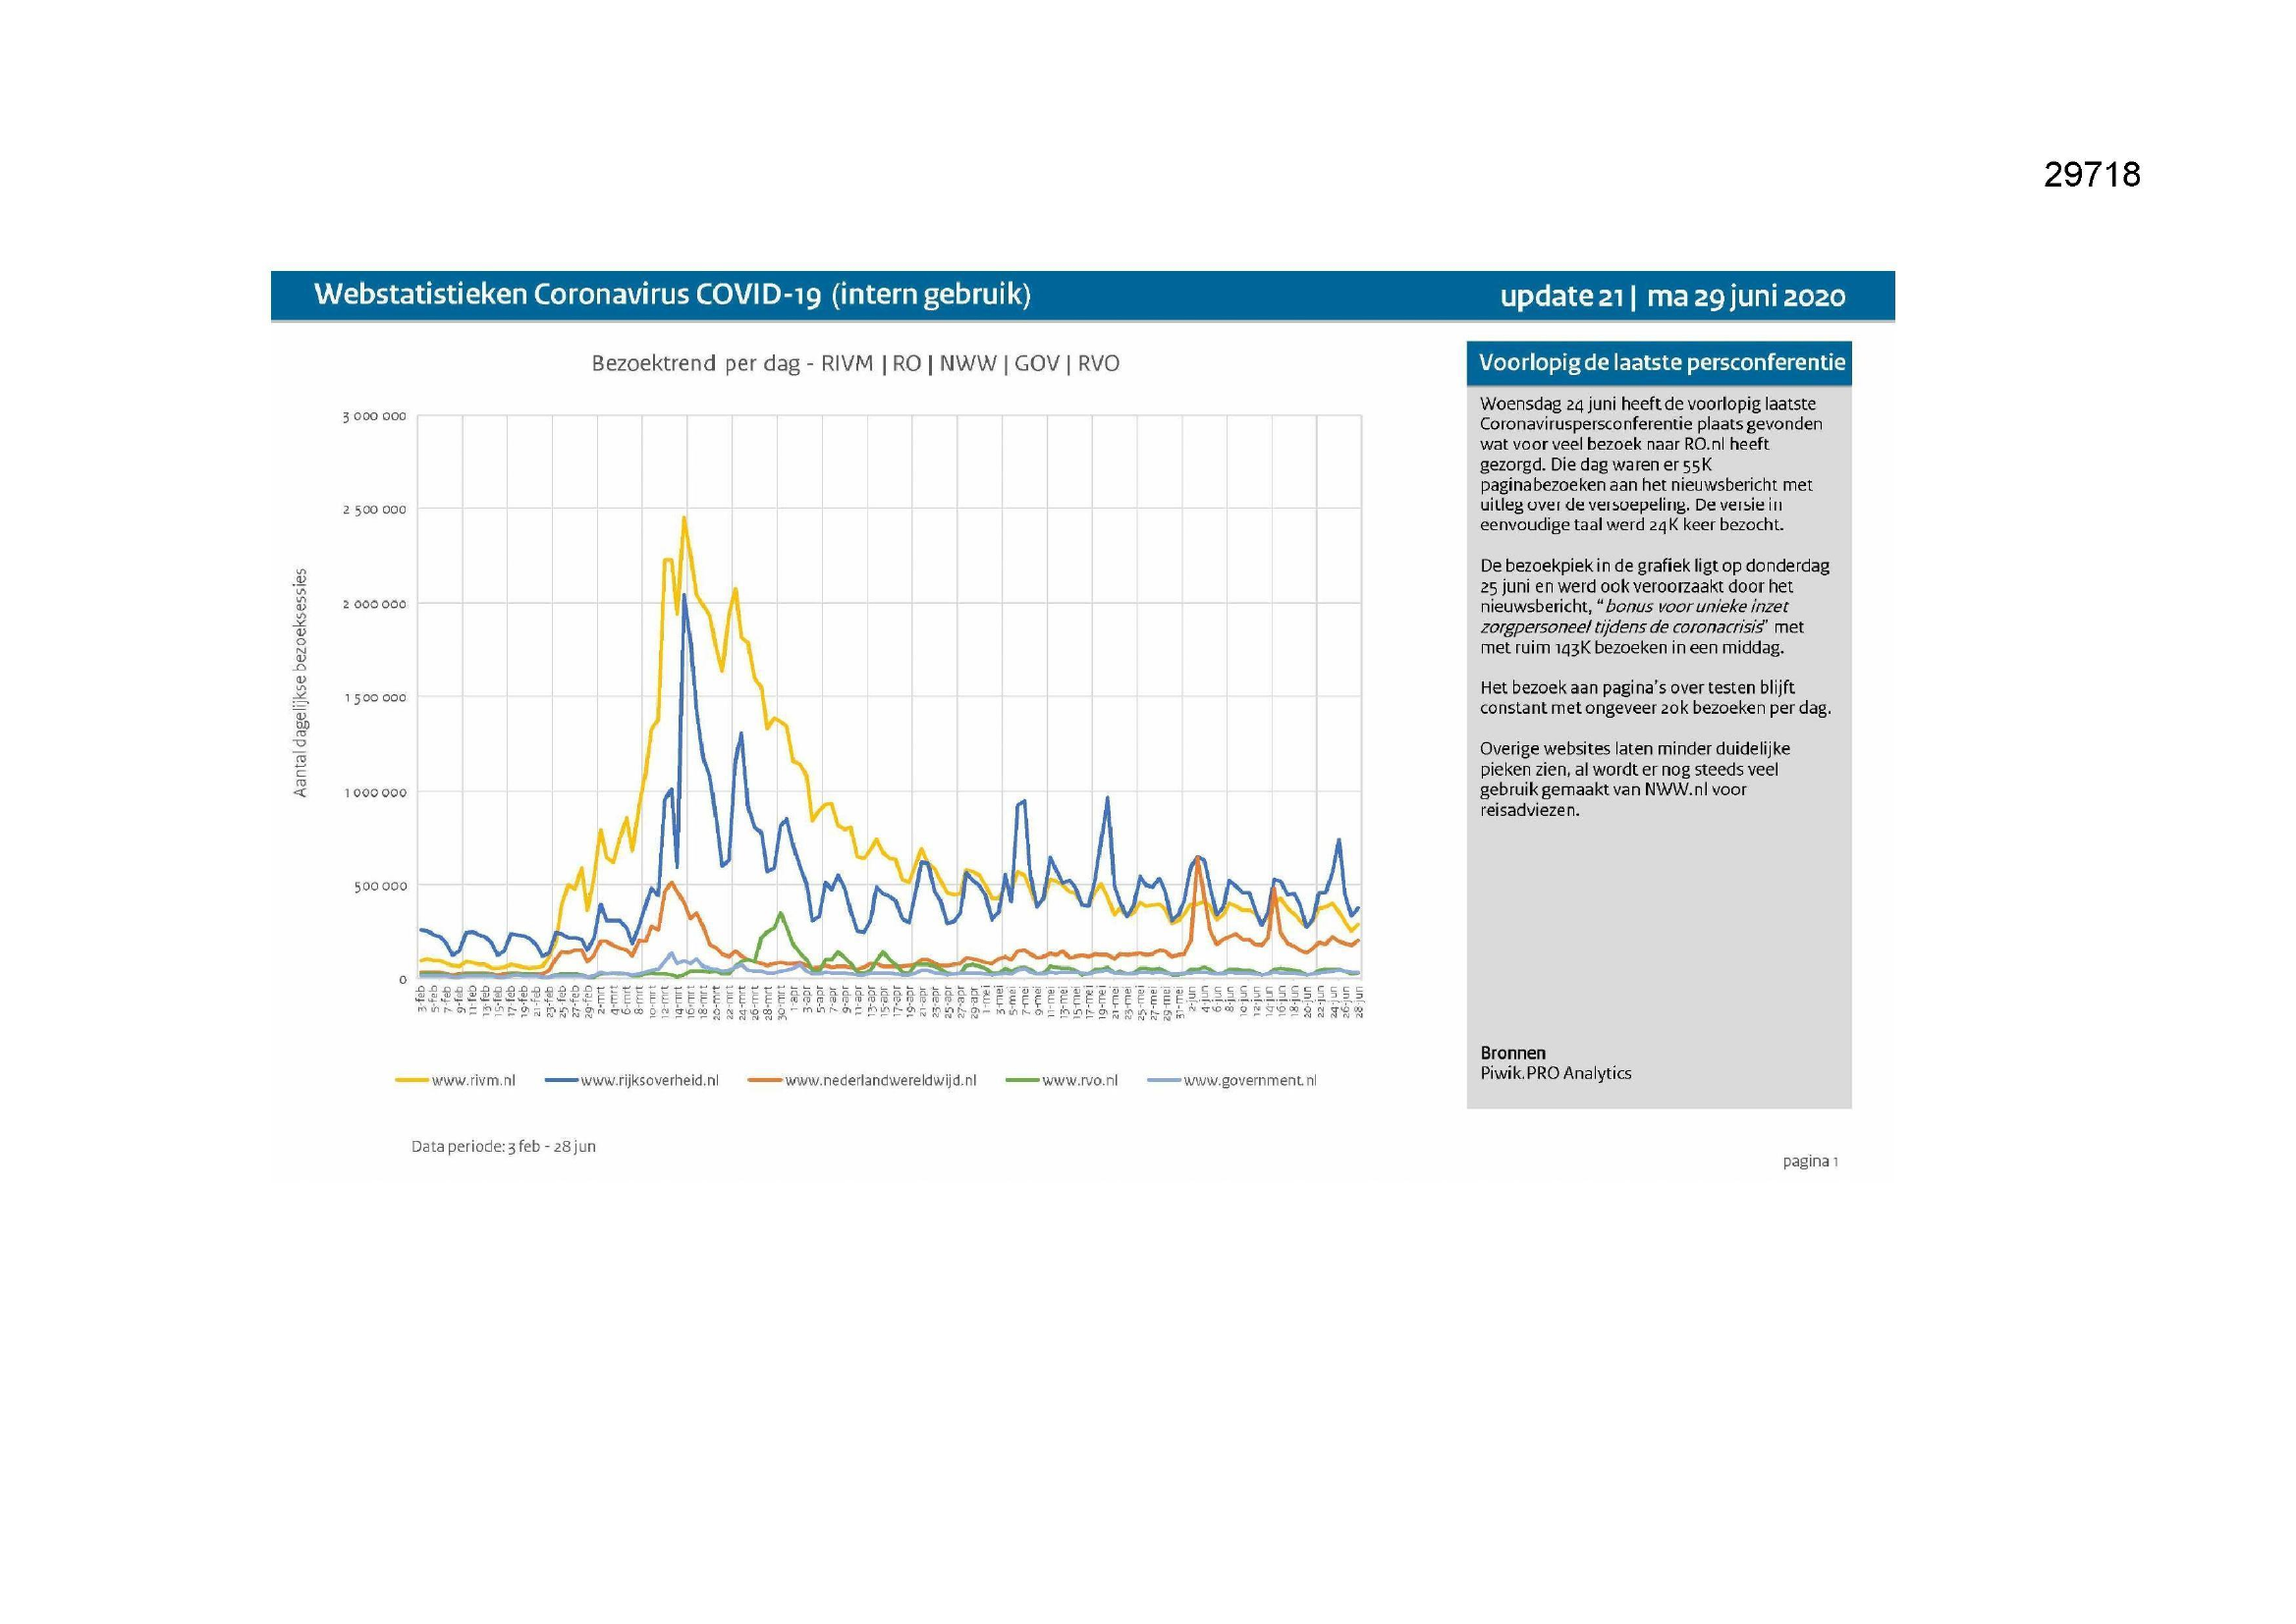
Task: Click the blue rijksoverheid.nl peak near 2 000 000
Action: click(x=684, y=596)
